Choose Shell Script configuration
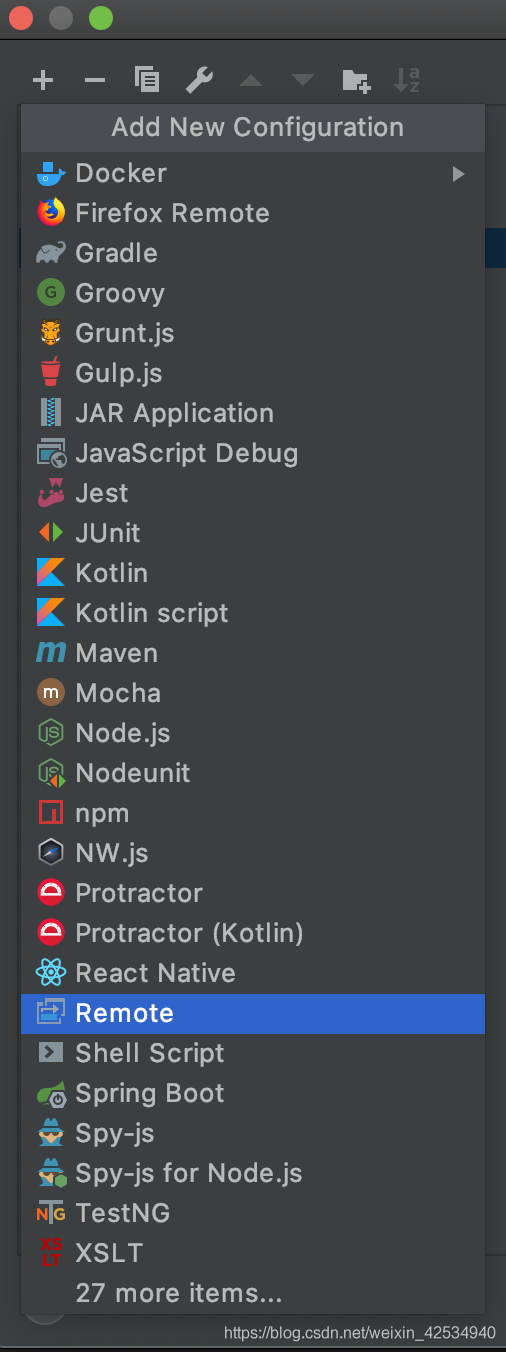 point(253,1053)
